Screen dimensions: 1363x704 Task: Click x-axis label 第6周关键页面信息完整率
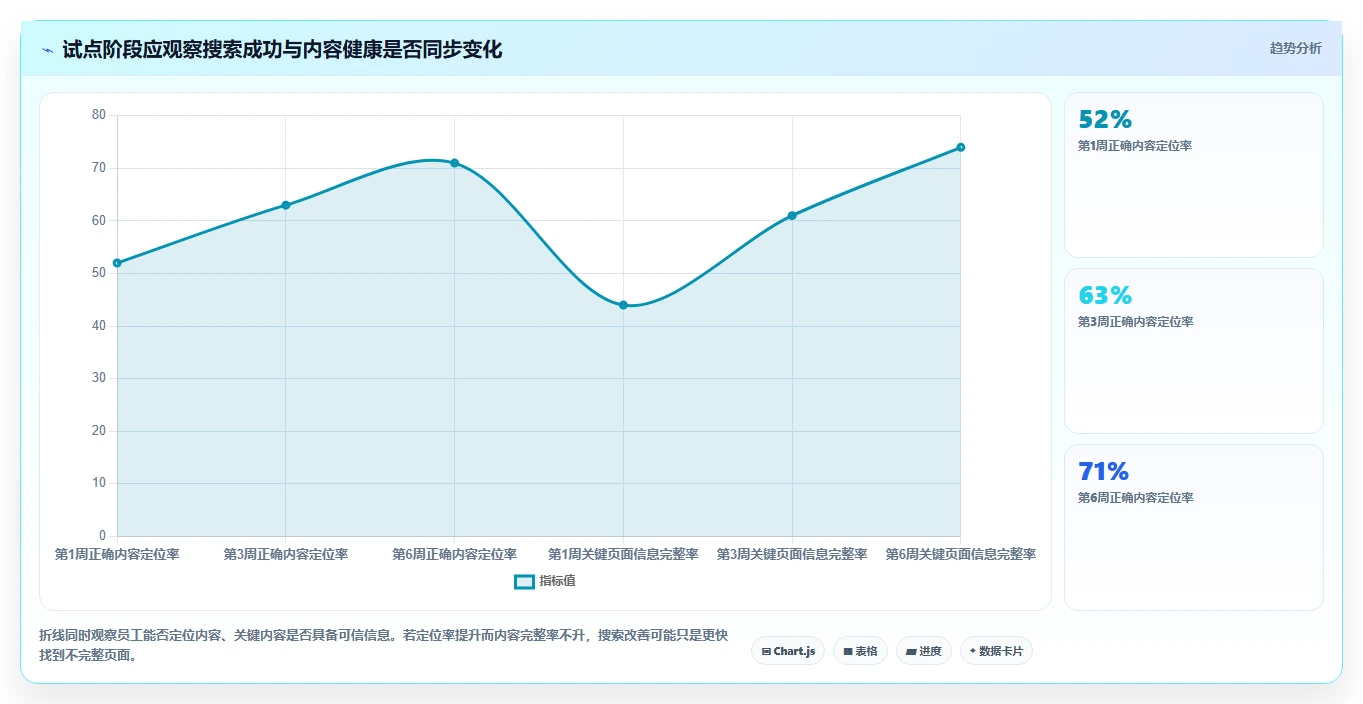pyautogui.click(x=960, y=554)
